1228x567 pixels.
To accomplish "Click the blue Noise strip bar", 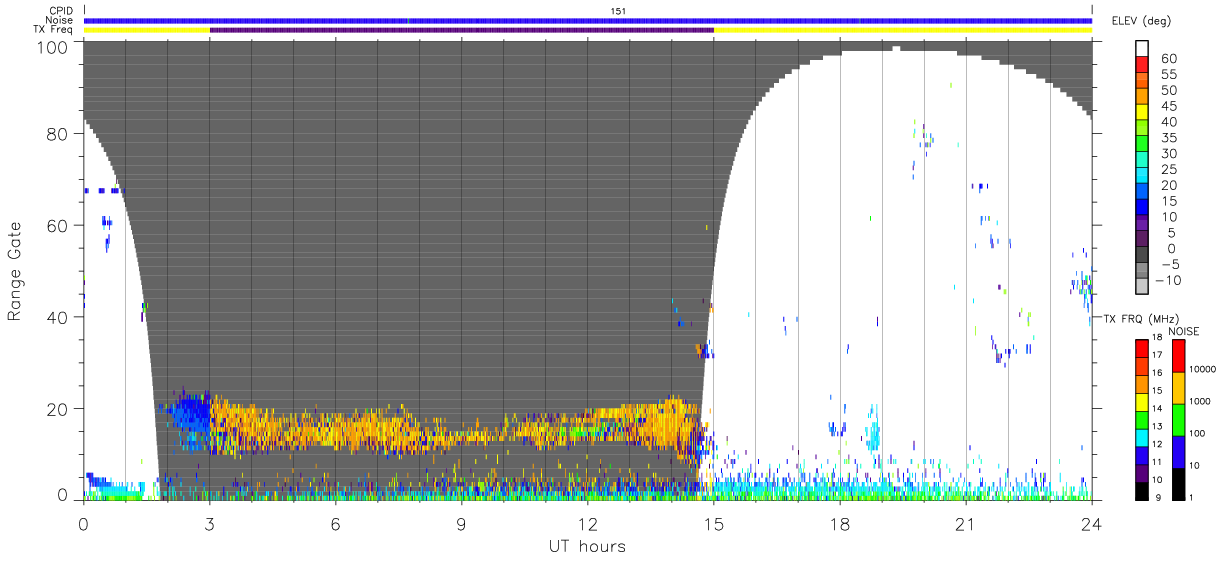I will (588, 20).
